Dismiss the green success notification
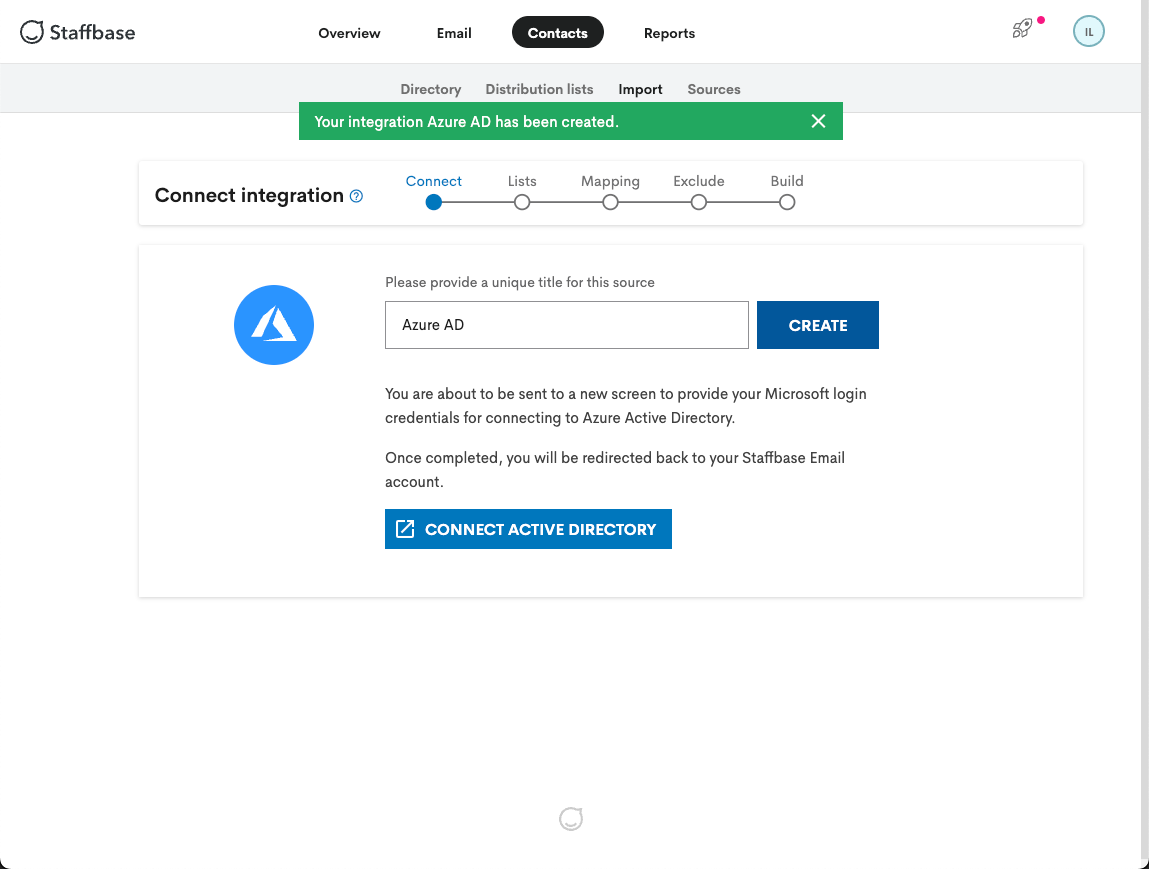This screenshot has width=1149, height=869. (819, 121)
